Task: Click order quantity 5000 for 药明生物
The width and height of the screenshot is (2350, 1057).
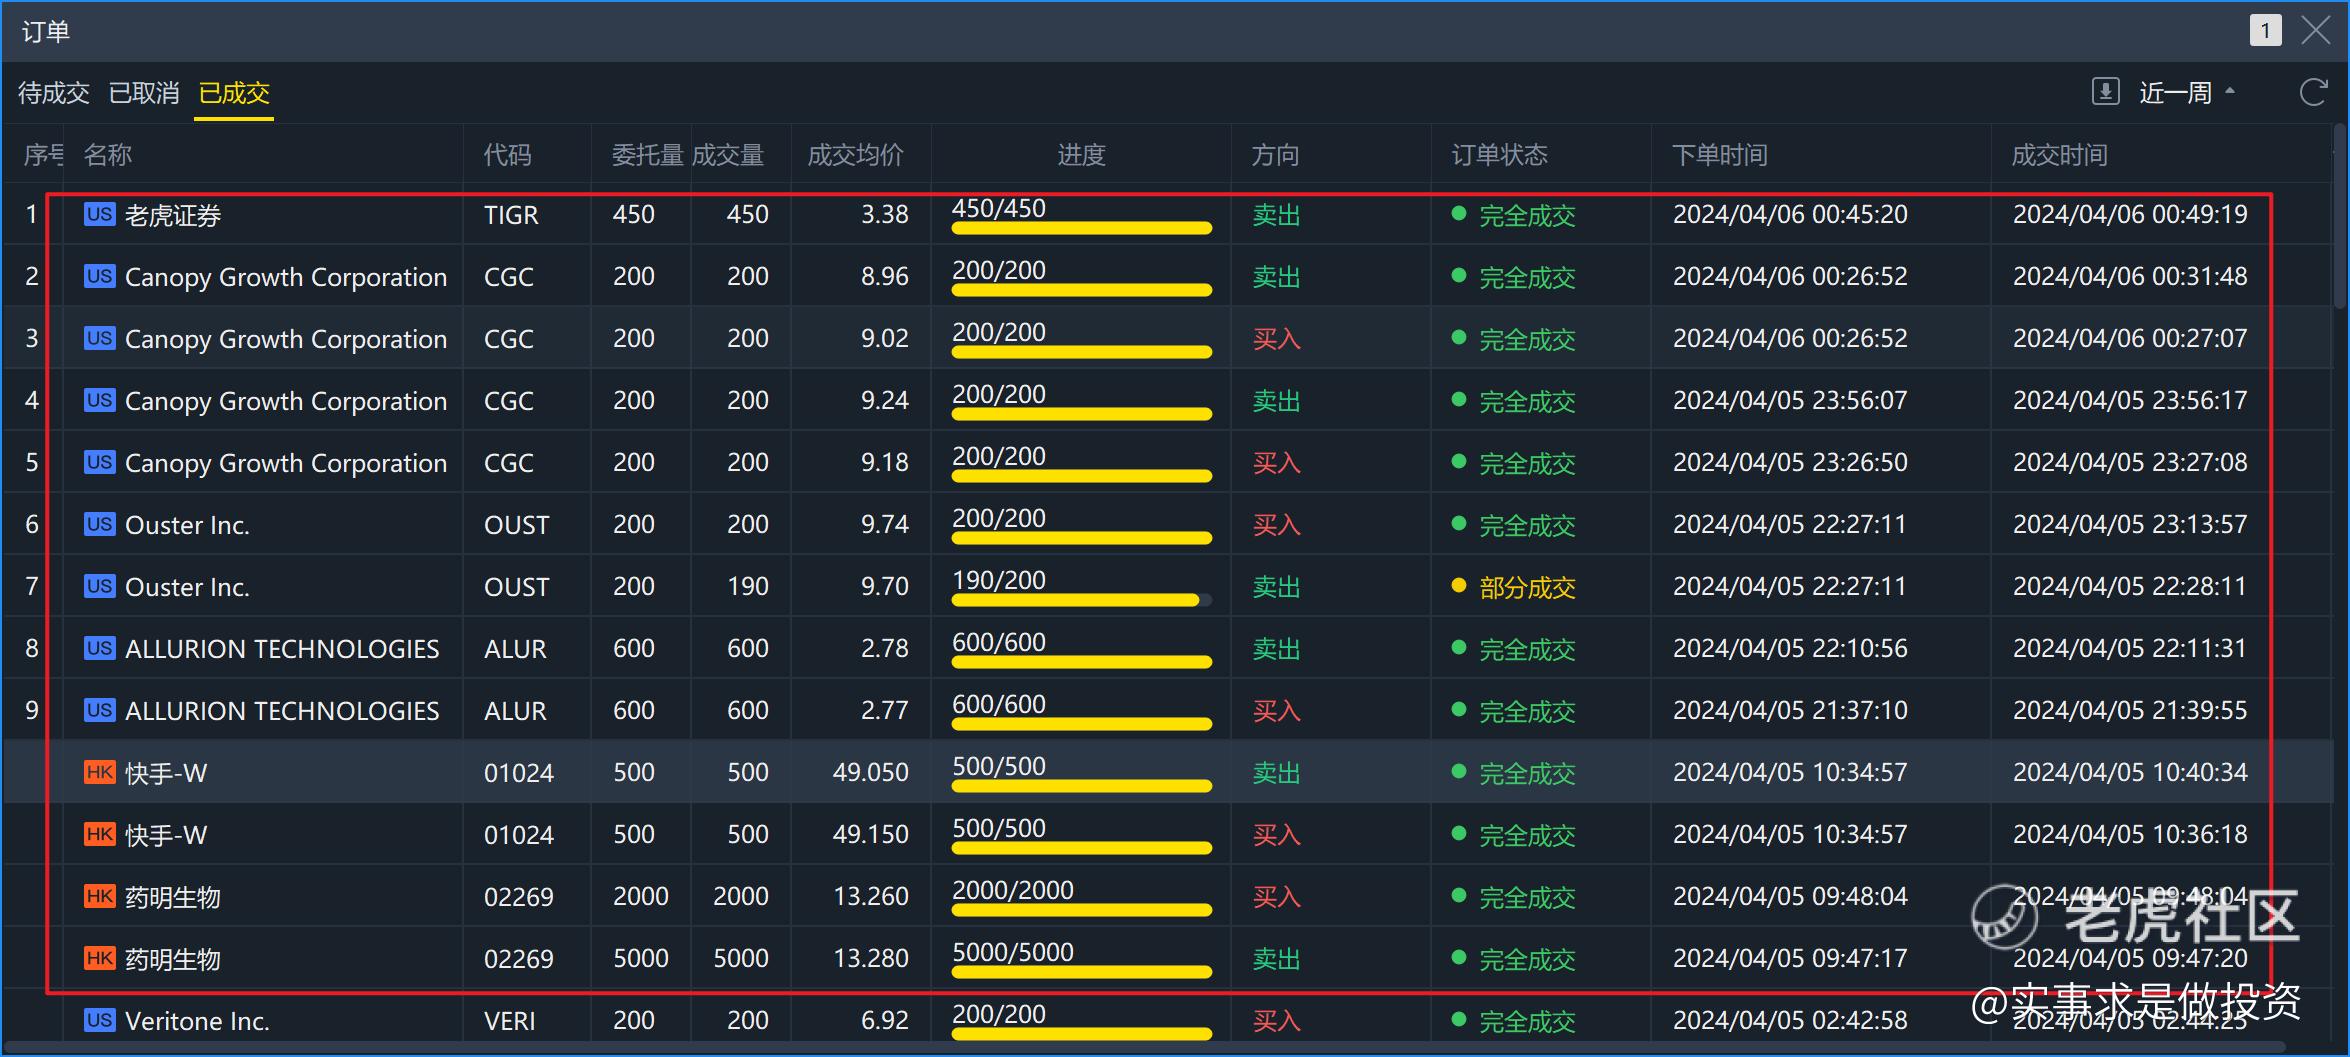Action: pyautogui.click(x=641, y=958)
